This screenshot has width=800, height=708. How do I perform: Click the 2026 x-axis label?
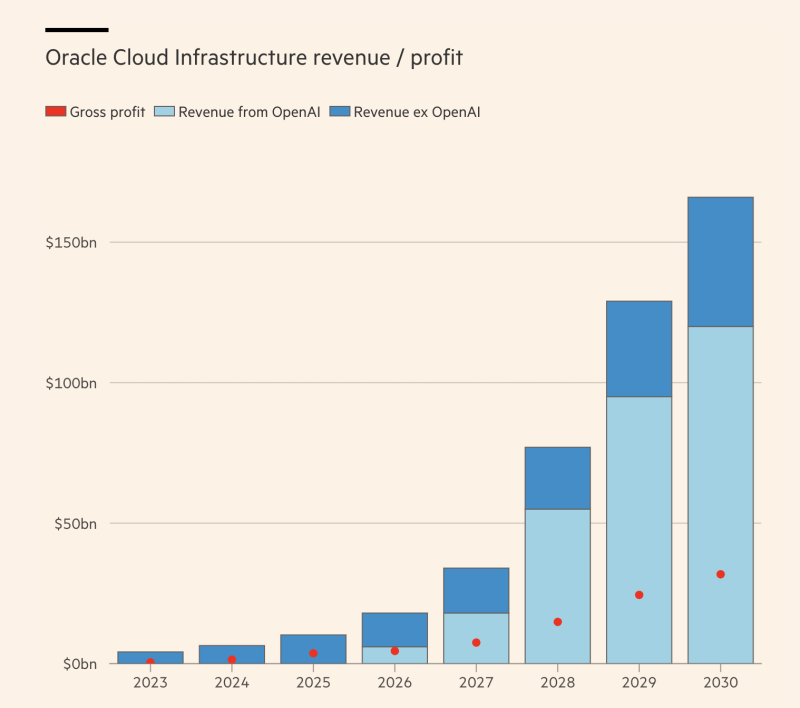coord(395,682)
